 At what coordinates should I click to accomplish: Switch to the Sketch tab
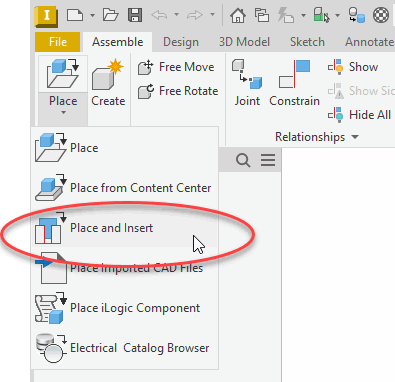(x=307, y=42)
